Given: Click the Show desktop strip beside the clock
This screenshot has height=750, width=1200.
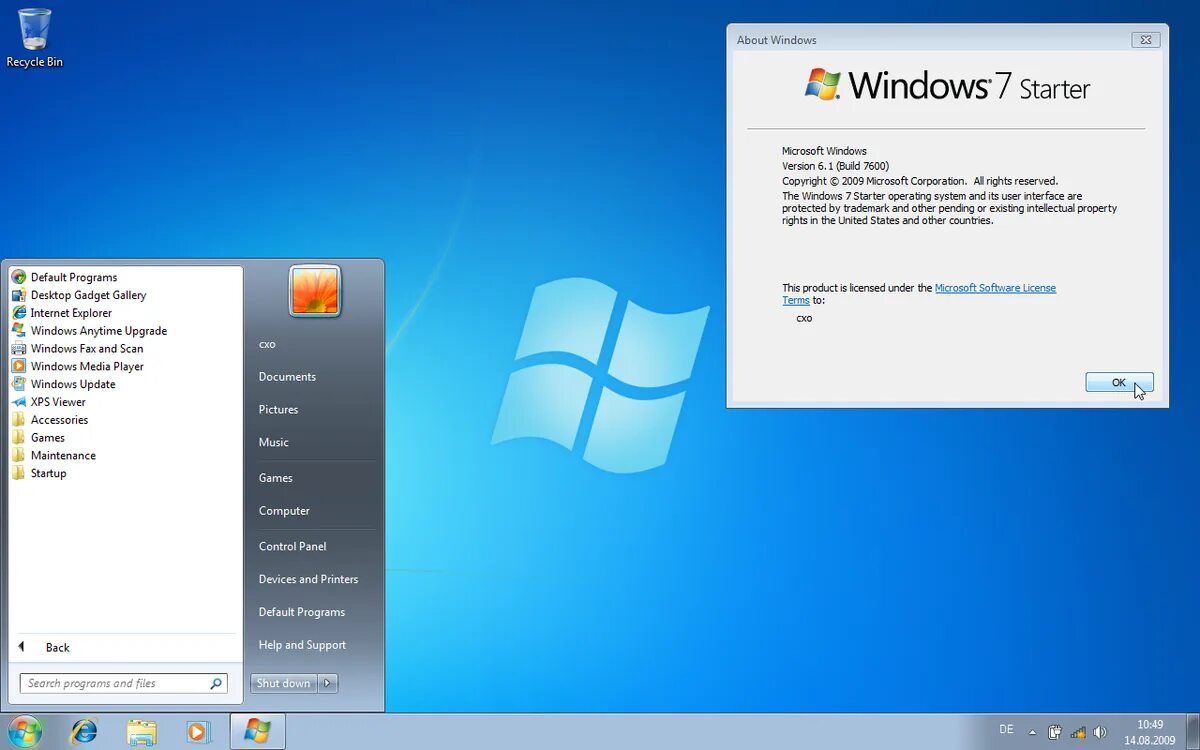Looking at the screenshot, I should [1192, 732].
